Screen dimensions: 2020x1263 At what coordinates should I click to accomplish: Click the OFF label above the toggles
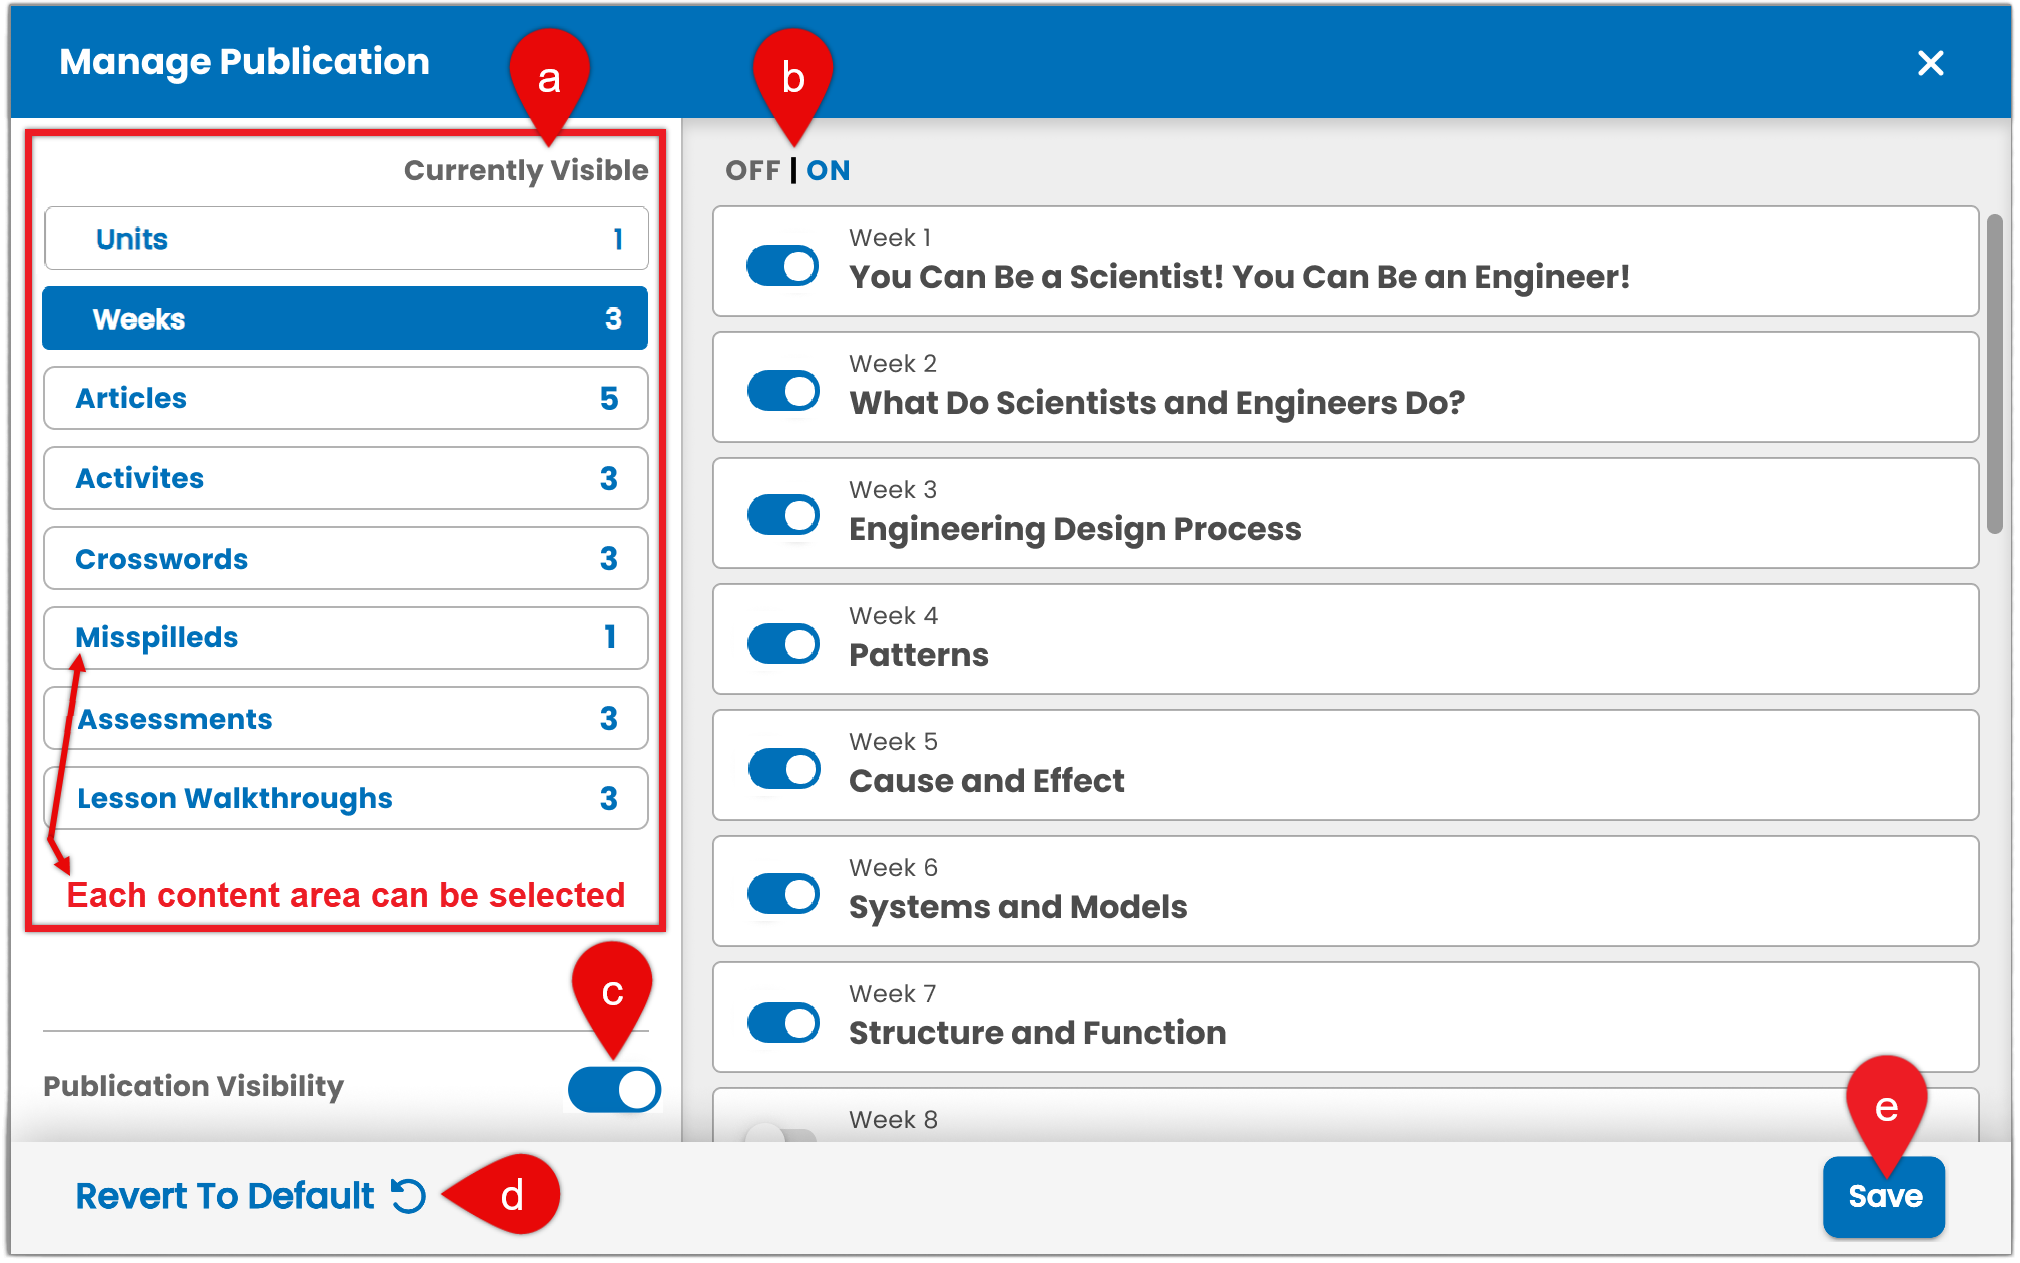(752, 170)
